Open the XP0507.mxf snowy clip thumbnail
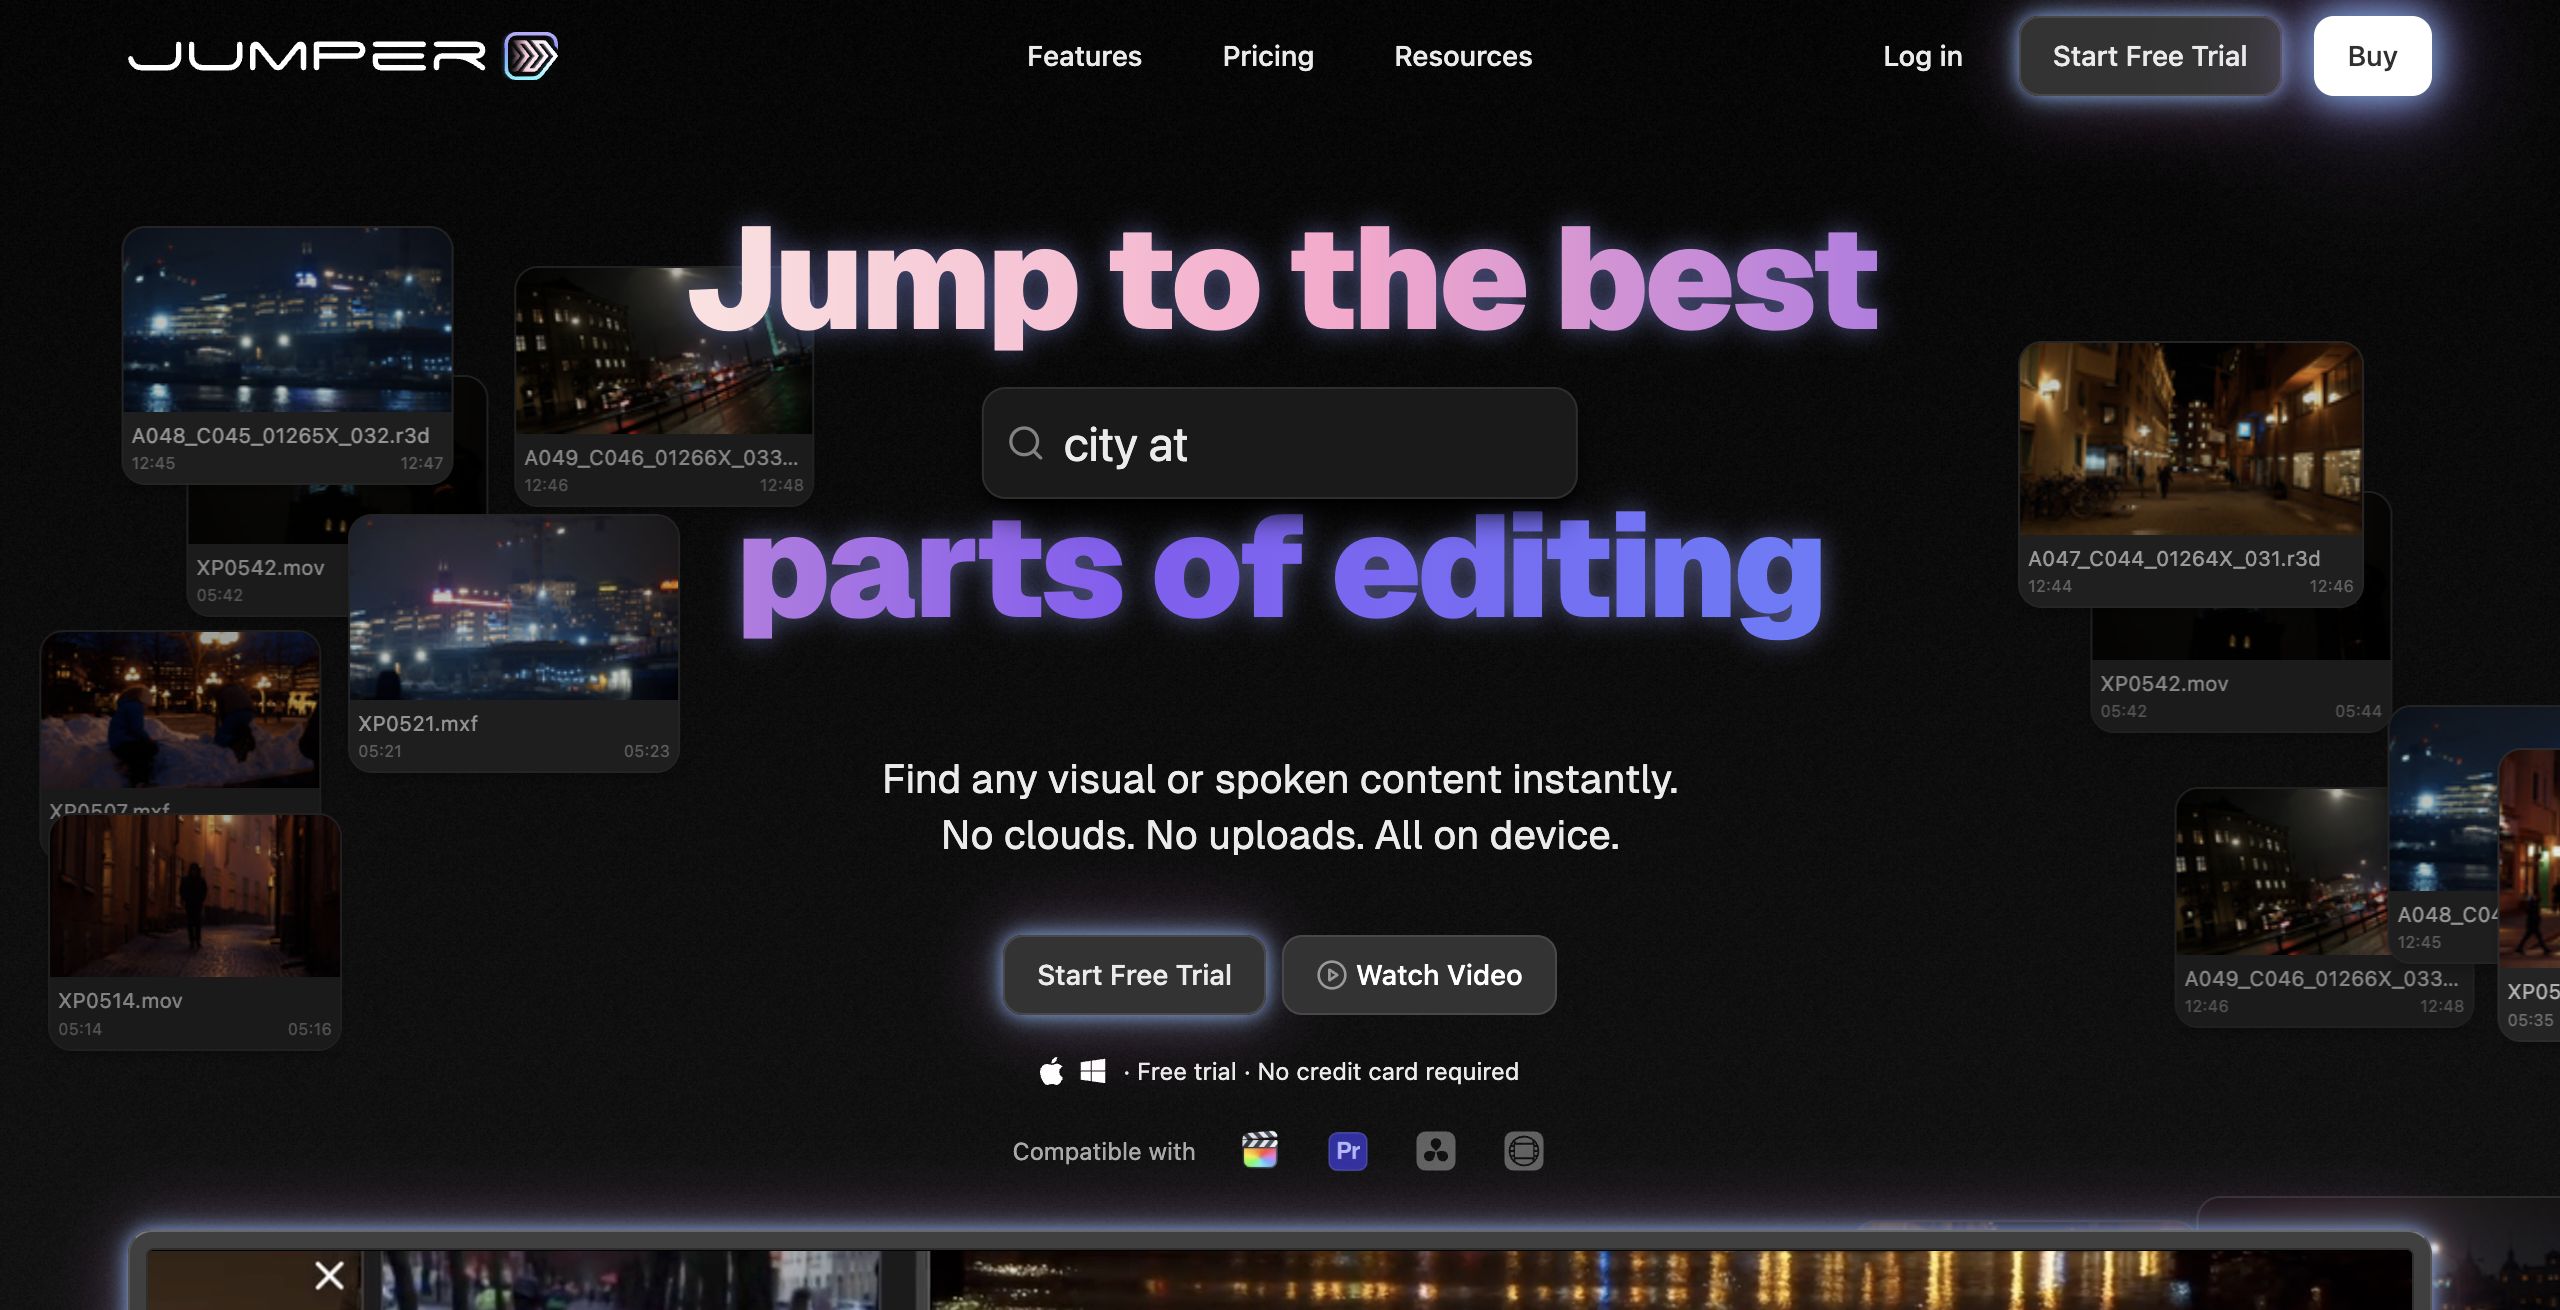The image size is (2560, 1310). click(x=180, y=710)
